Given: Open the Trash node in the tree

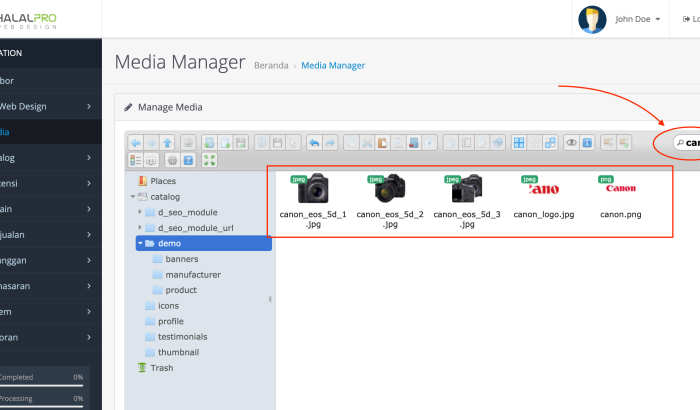Looking at the screenshot, I should click(x=162, y=368).
